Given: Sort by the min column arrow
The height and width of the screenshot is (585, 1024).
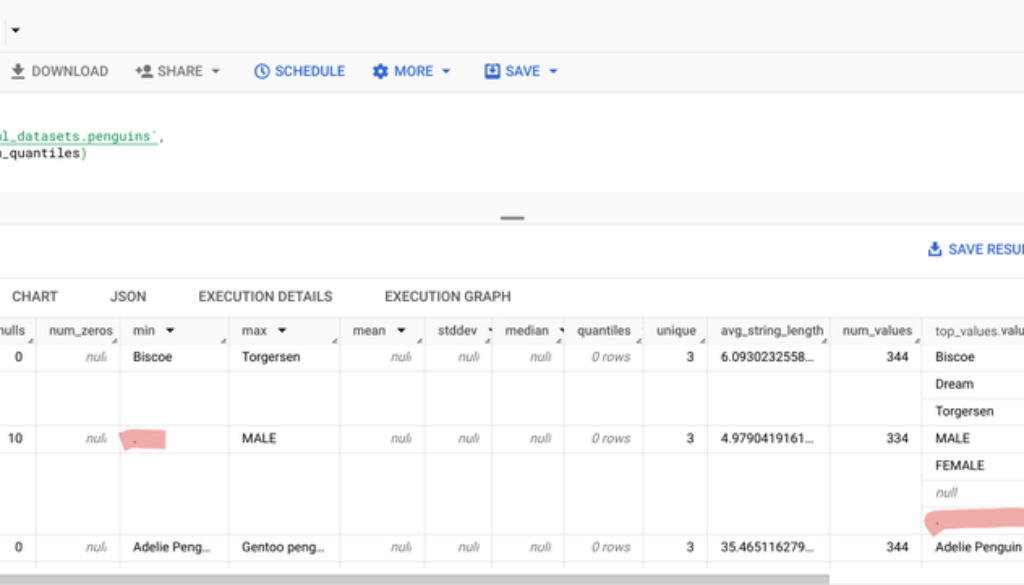Looking at the screenshot, I should tap(170, 330).
